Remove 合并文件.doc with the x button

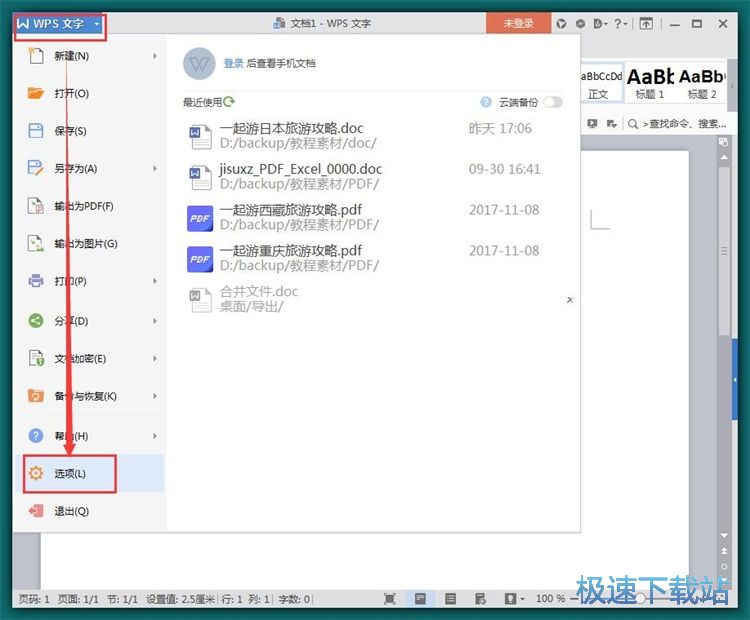pyautogui.click(x=570, y=300)
